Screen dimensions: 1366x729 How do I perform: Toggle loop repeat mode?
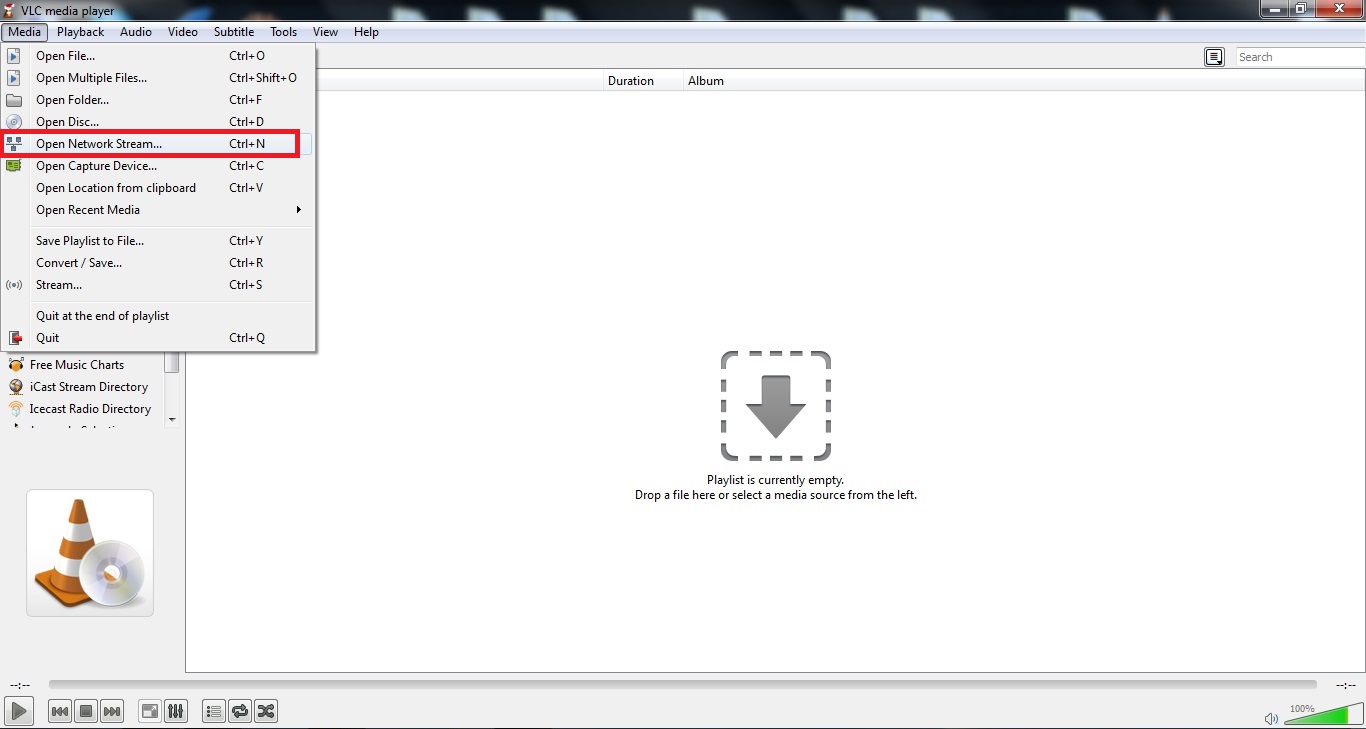(240, 711)
